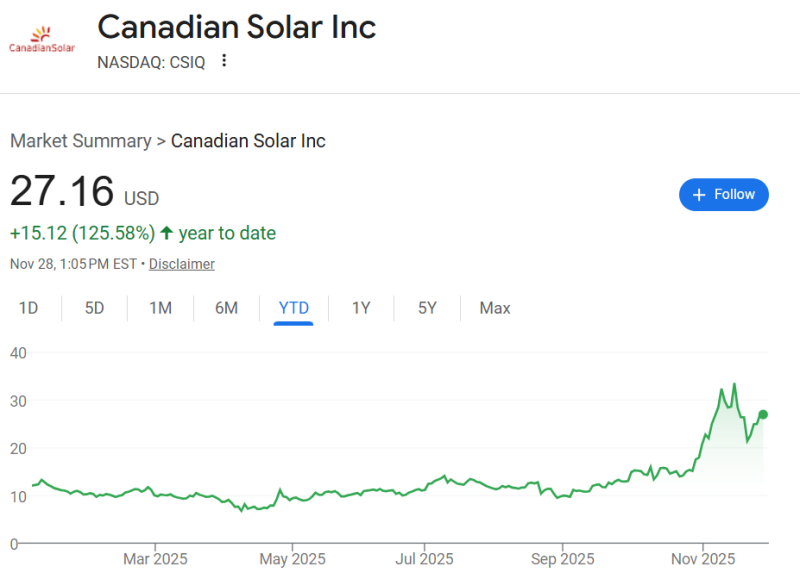Show the Max range price chart

[495, 308]
